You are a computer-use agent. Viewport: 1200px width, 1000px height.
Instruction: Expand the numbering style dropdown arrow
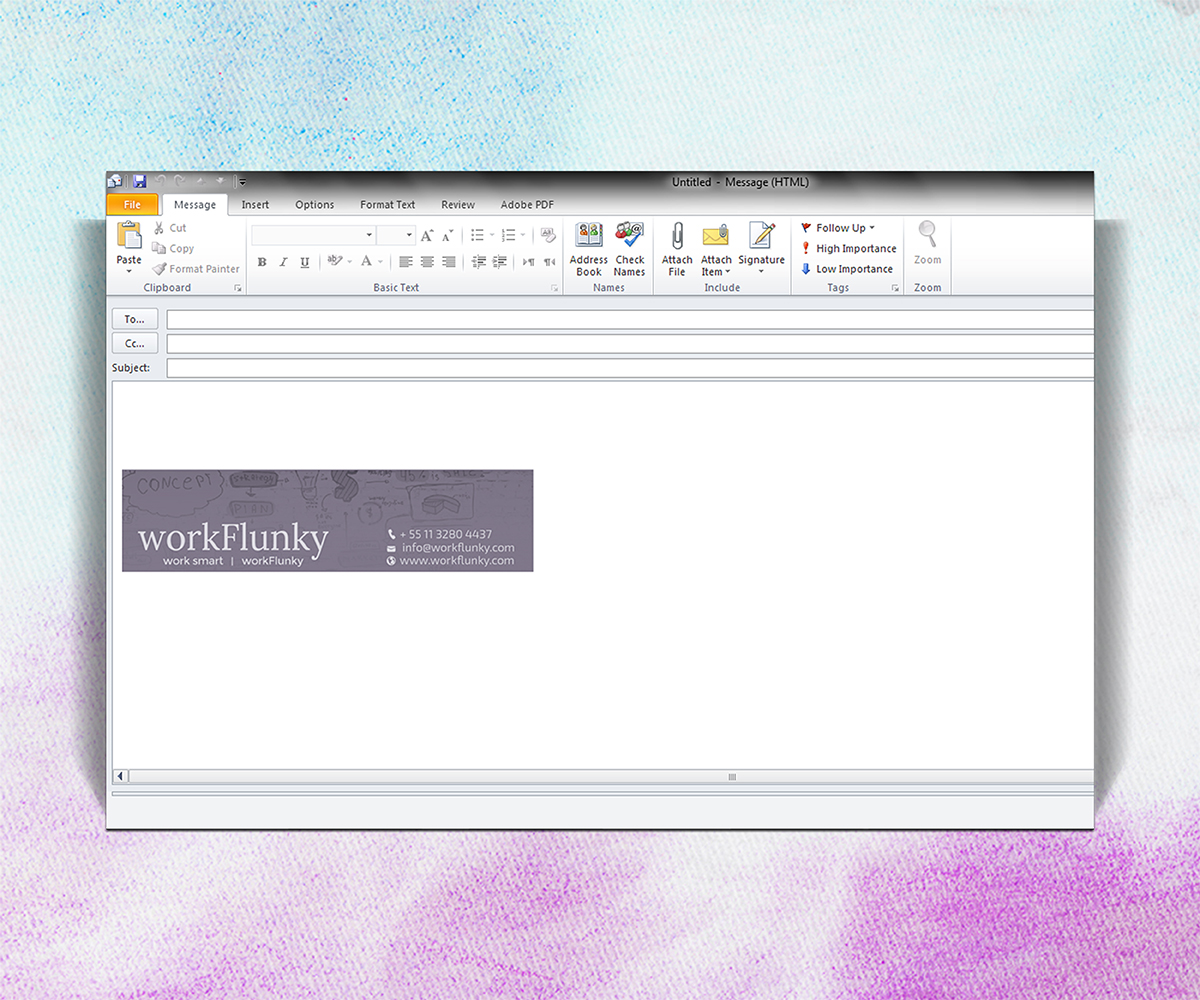coord(522,235)
